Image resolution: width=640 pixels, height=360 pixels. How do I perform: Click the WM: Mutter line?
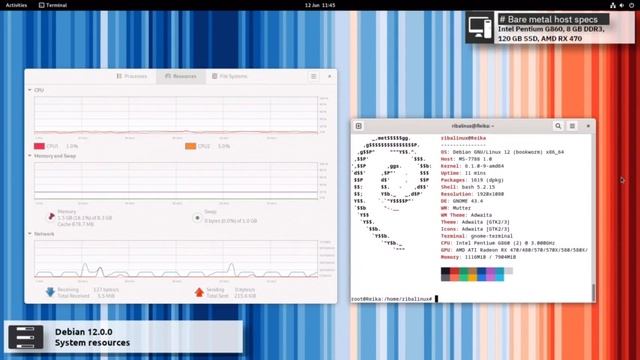tap(456, 208)
